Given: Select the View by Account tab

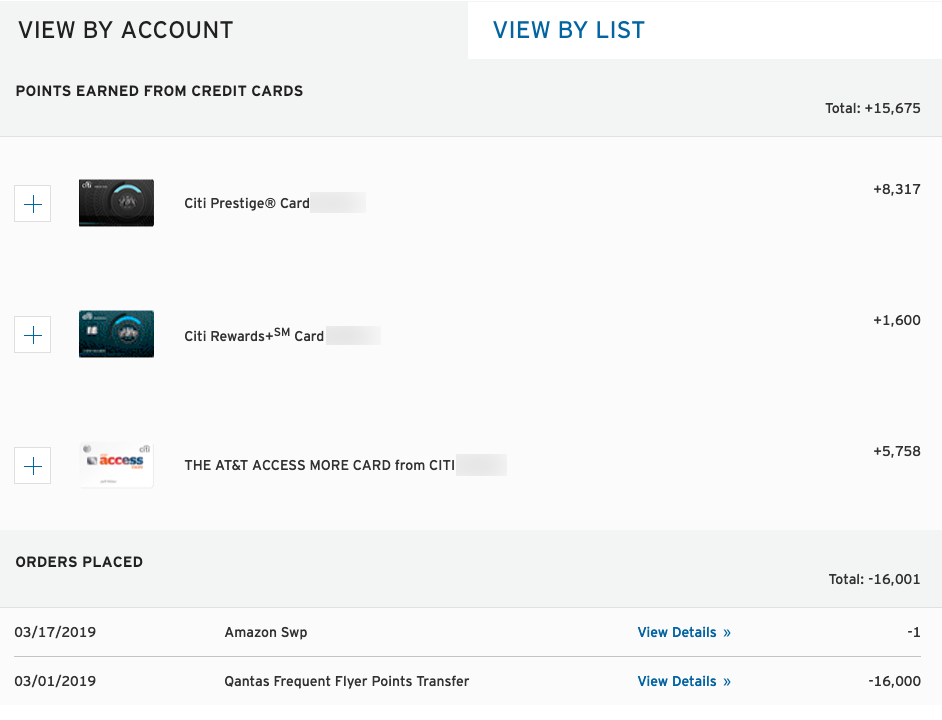Looking at the screenshot, I should (126, 30).
